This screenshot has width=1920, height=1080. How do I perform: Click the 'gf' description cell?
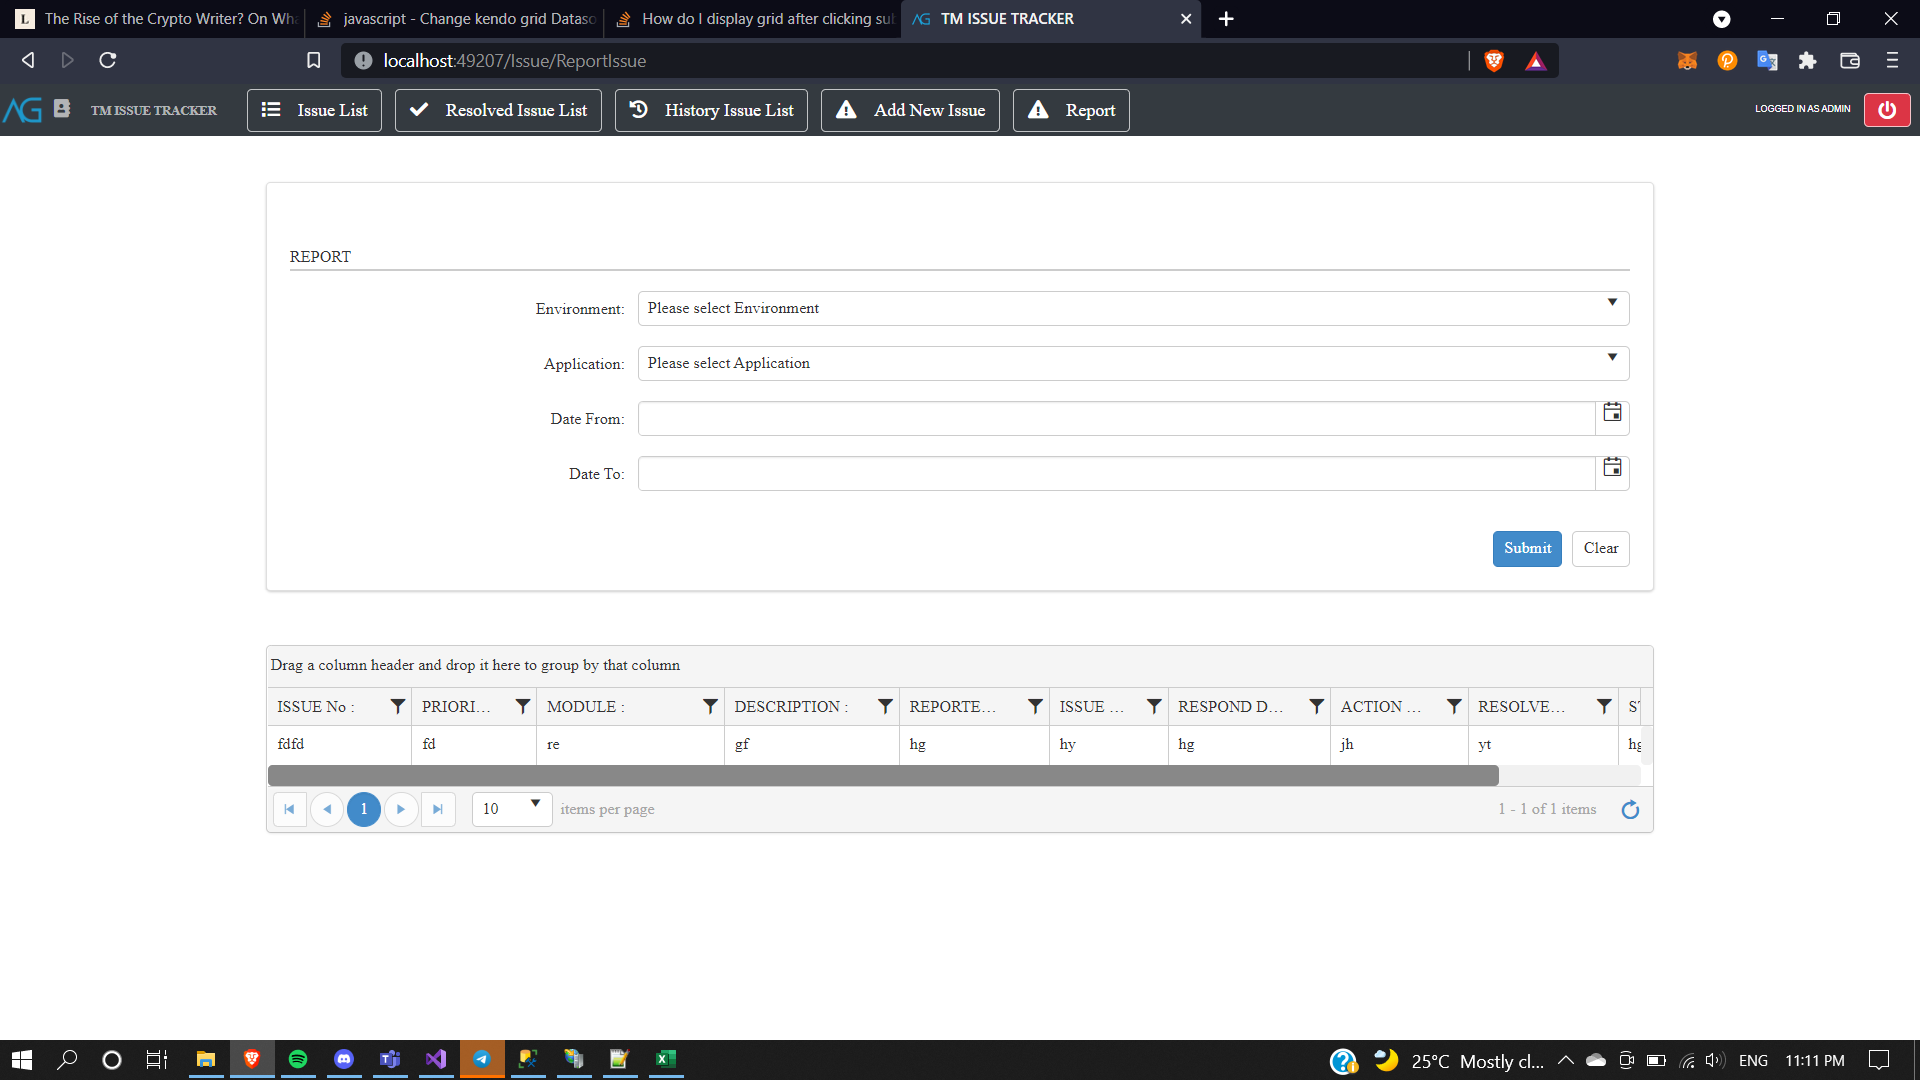pyautogui.click(x=811, y=745)
